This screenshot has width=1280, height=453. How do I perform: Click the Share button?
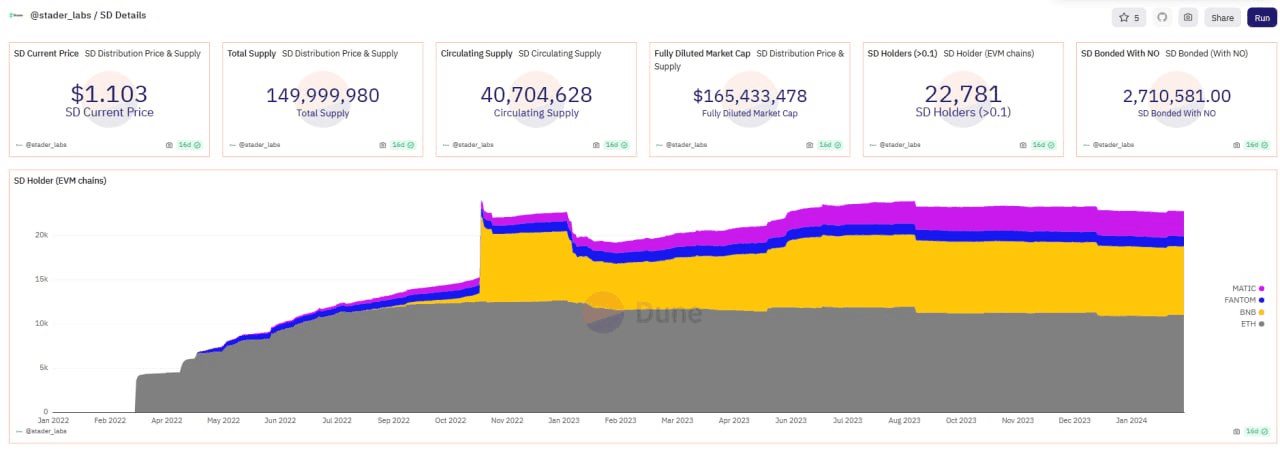[1222, 17]
